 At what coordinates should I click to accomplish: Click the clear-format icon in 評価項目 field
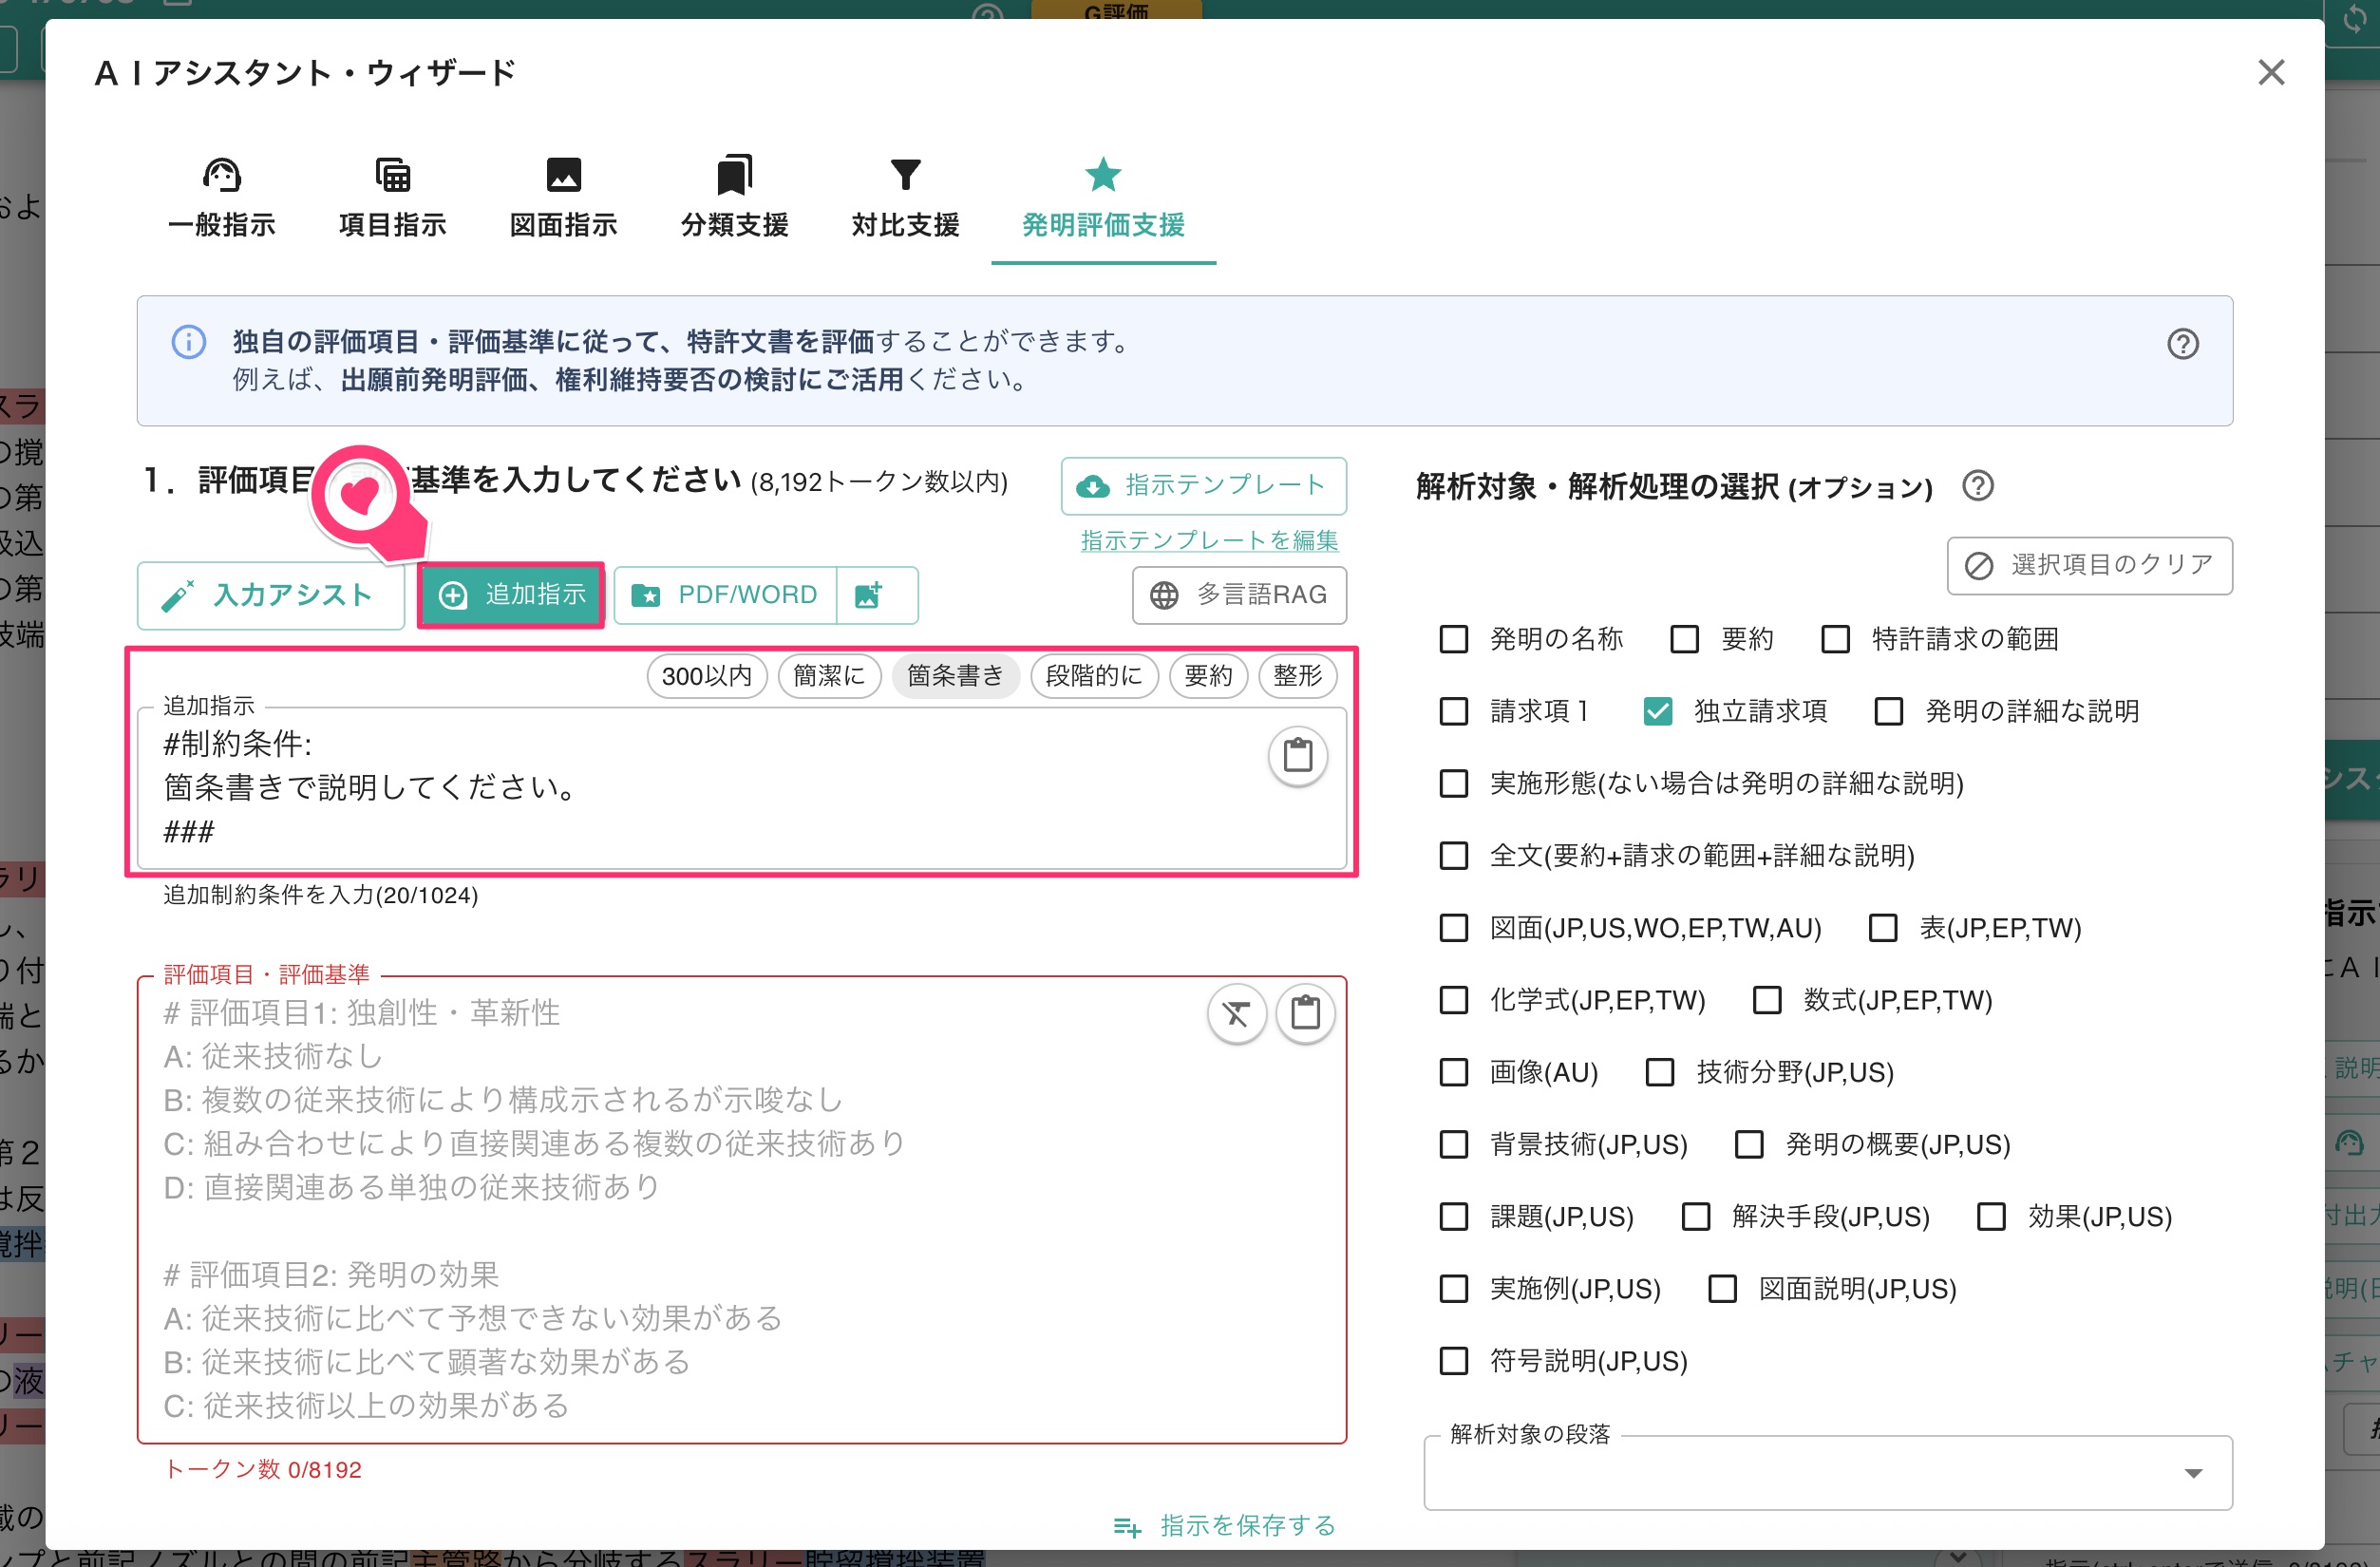tap(1236, 1014)
